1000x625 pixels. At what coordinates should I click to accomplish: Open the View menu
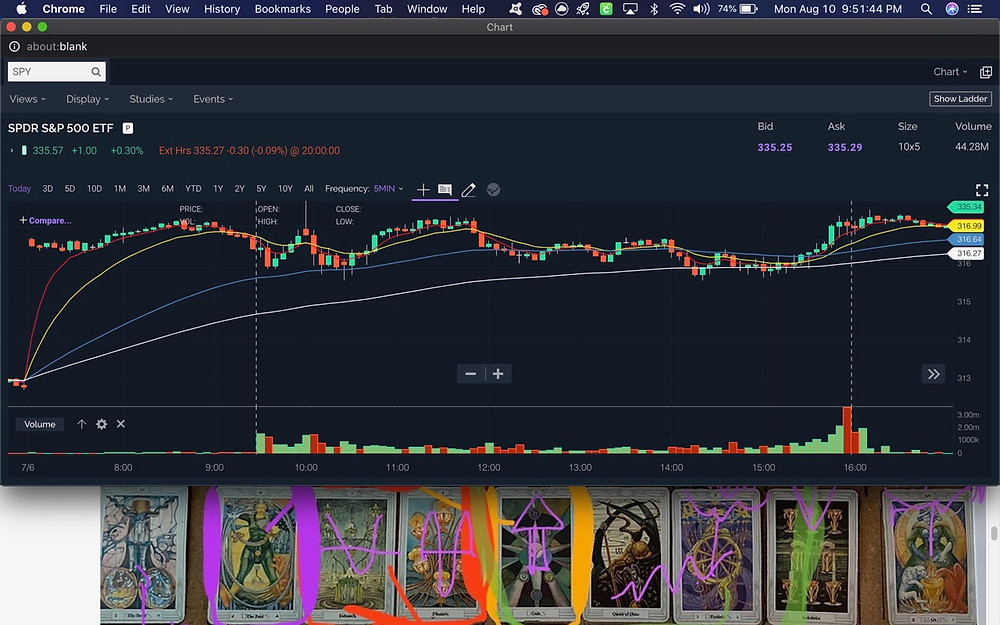[x=177, y=9]
